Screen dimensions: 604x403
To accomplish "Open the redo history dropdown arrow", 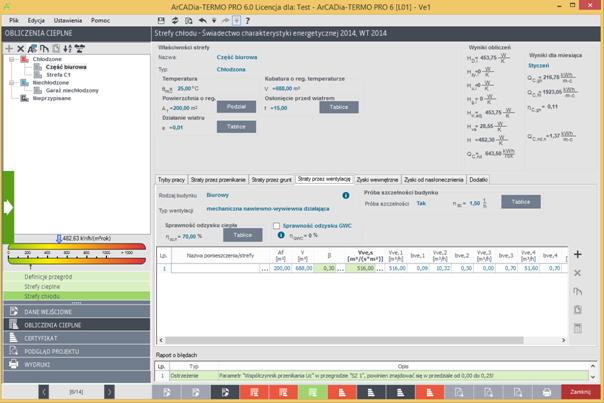I will 237,20.
